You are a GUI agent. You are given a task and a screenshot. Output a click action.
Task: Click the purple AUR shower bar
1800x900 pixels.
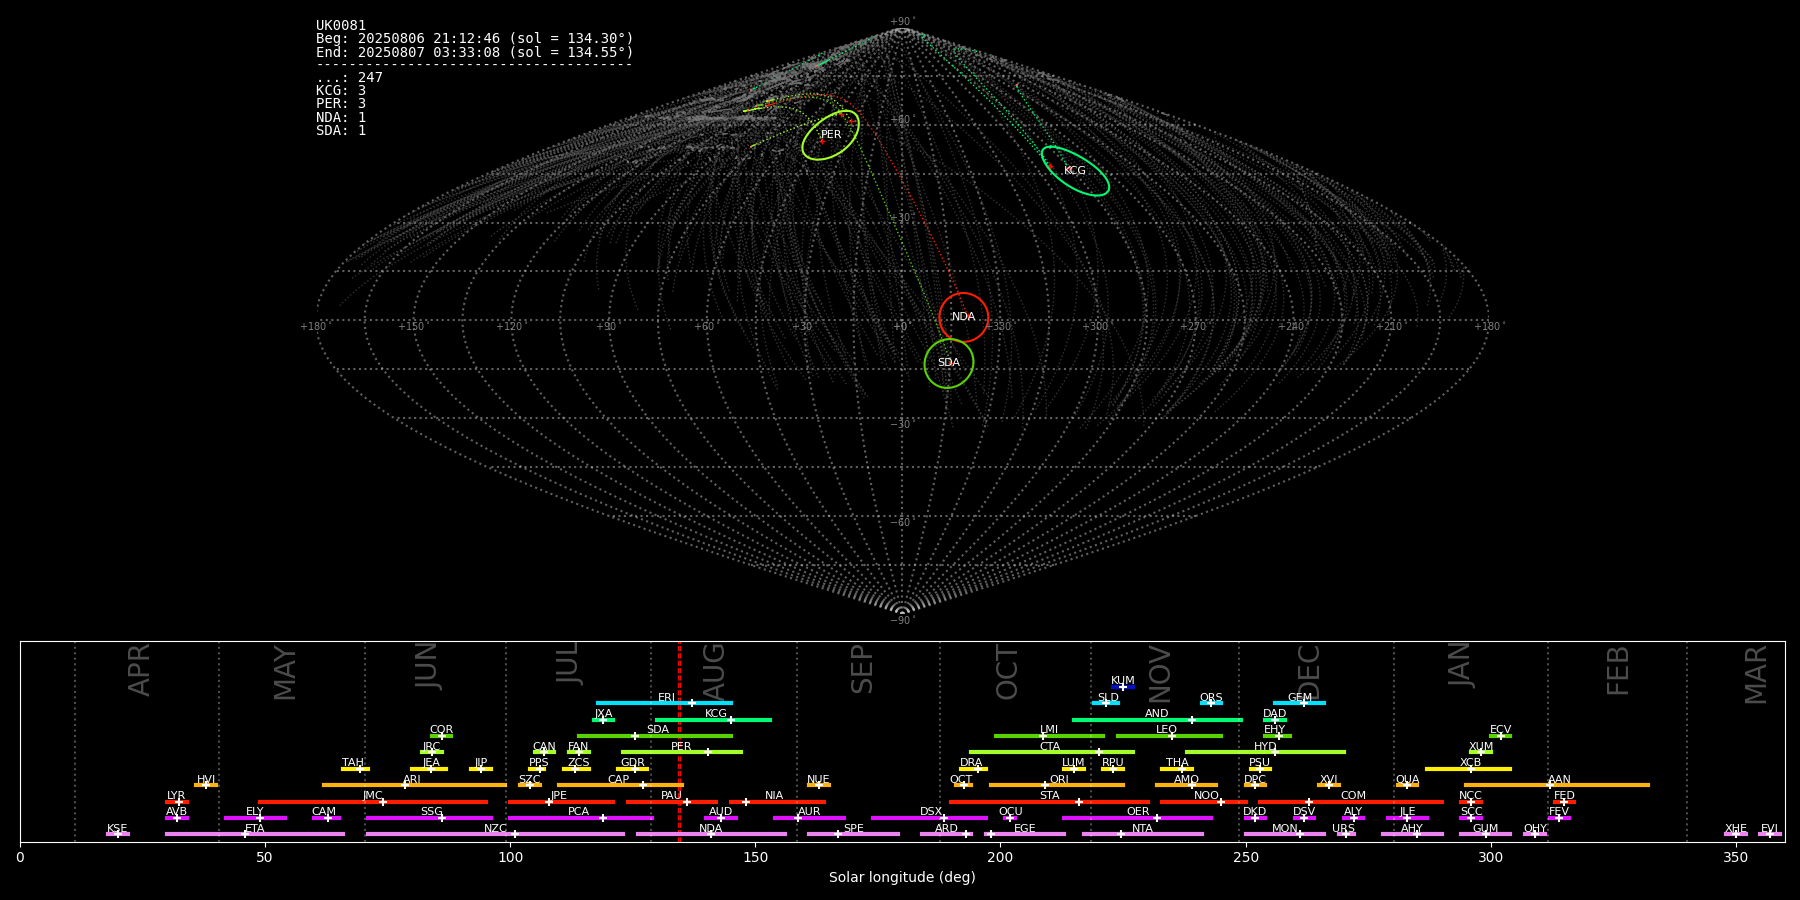click(809, 818)
